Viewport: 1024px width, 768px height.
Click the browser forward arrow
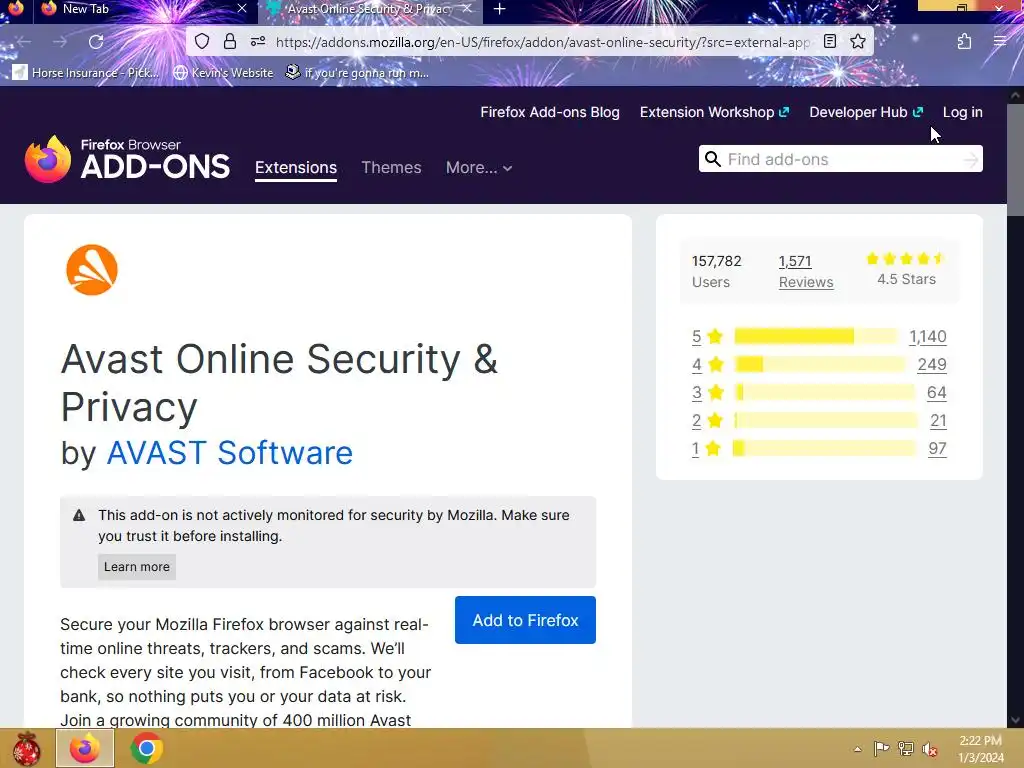pyautogui.click(x=59, y=42)
